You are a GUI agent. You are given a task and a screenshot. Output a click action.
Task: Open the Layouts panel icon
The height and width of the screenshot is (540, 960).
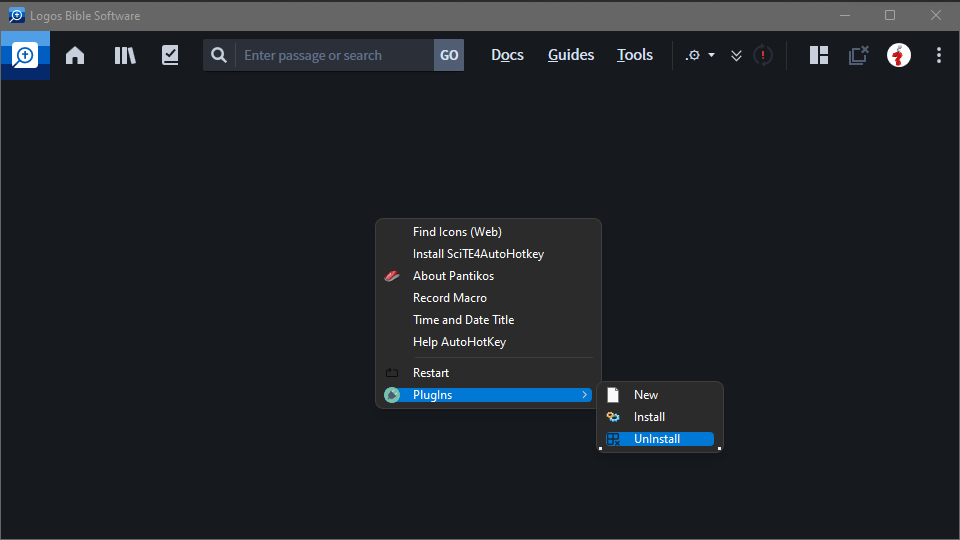(819, 55)
